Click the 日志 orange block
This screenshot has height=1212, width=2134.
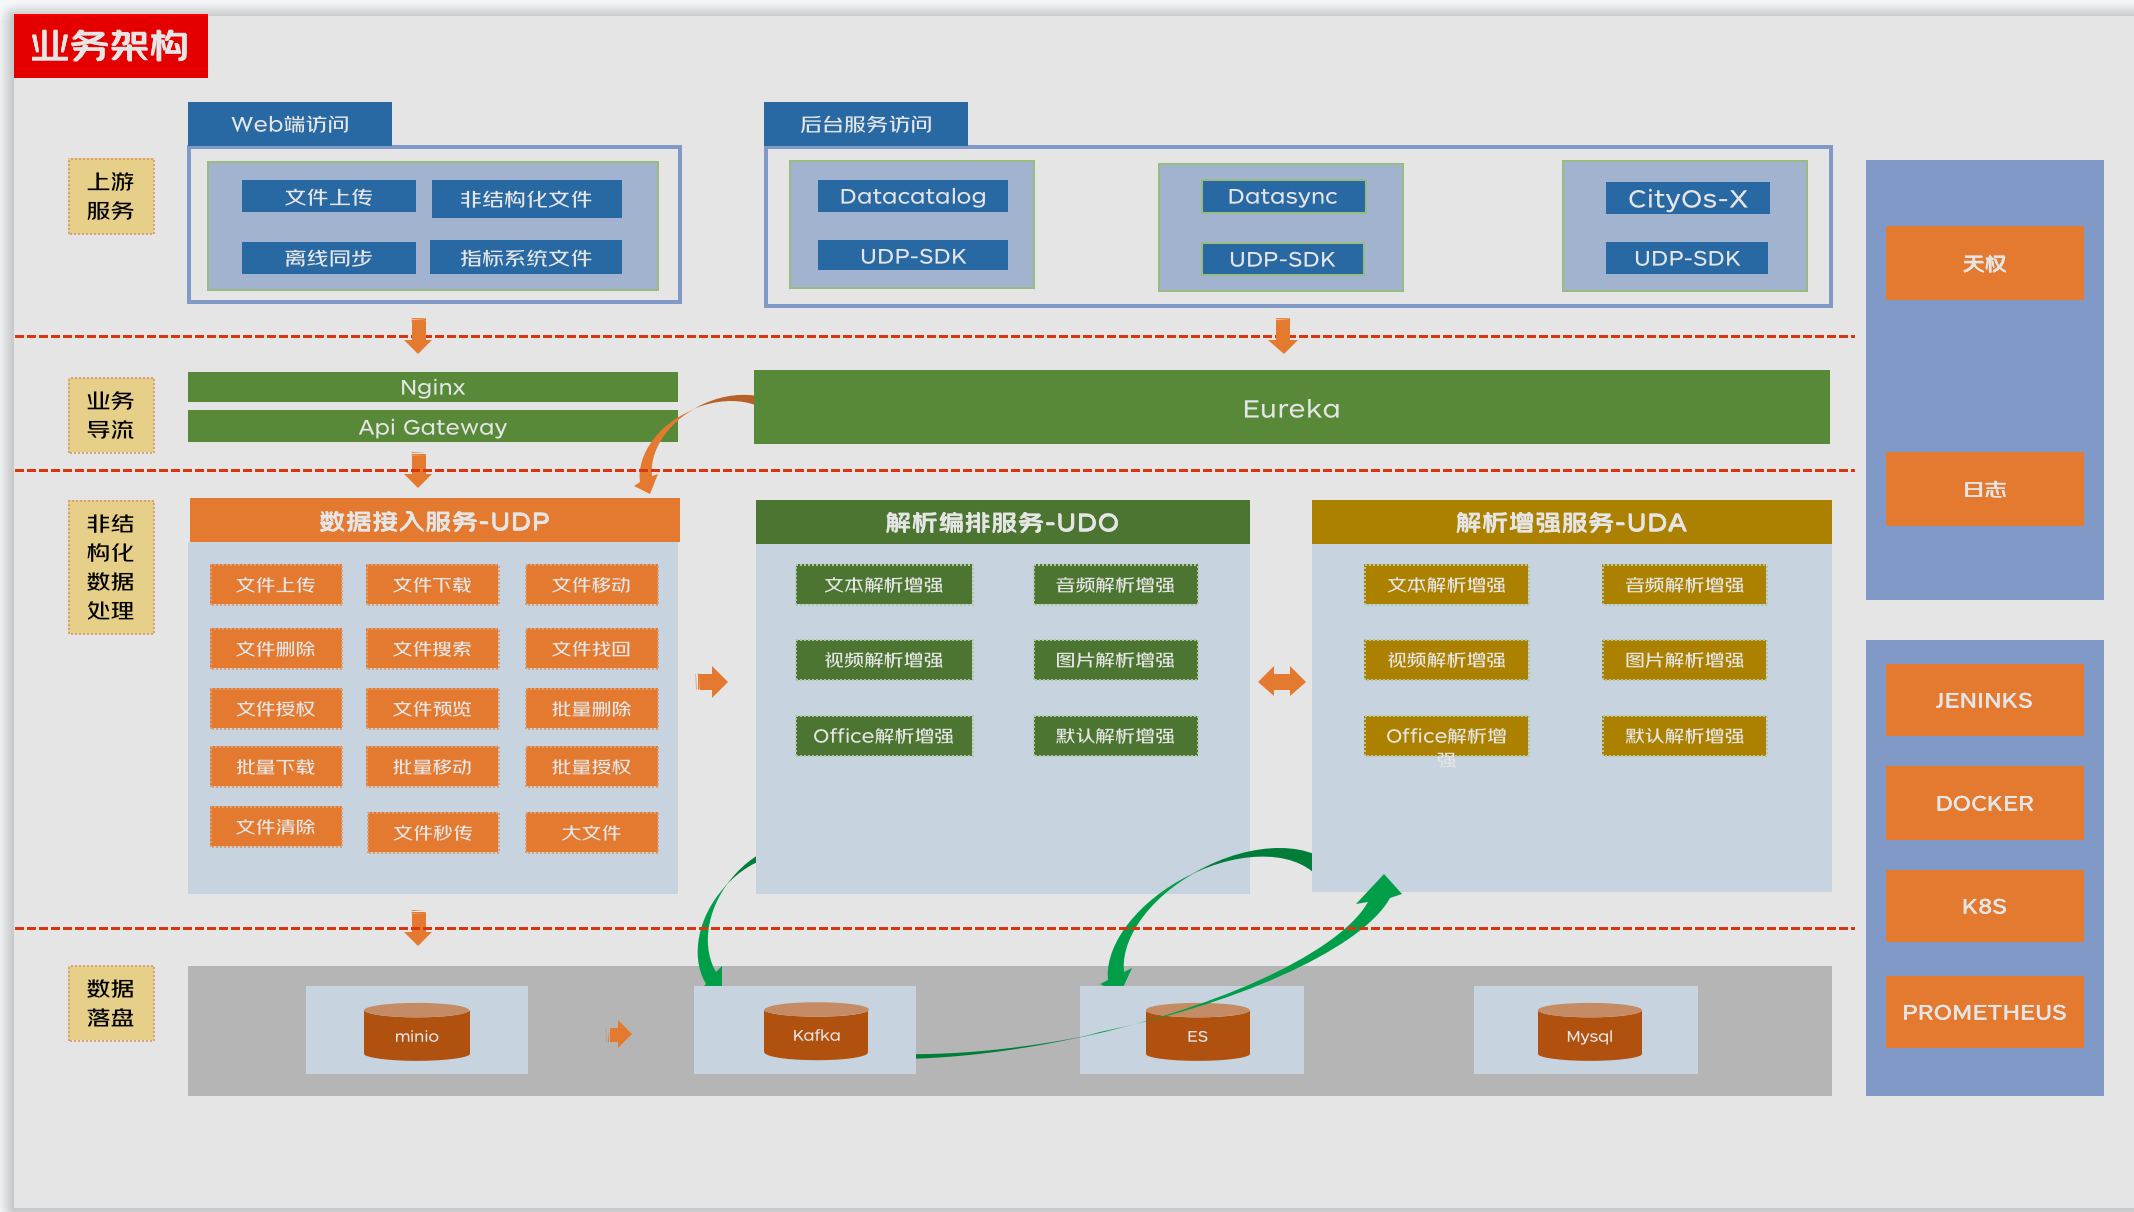(x=1984, y=489)
